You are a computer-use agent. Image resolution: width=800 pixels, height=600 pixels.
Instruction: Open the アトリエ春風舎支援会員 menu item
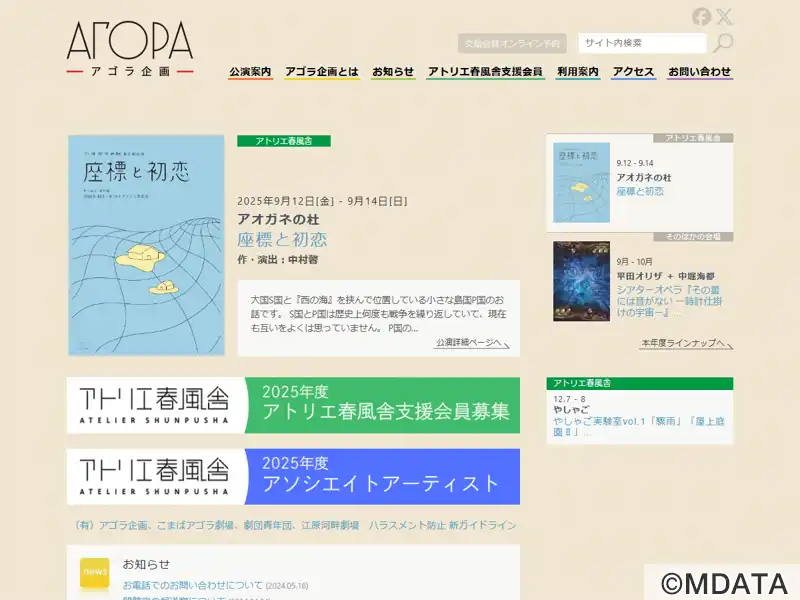click(x=485, y=72)
